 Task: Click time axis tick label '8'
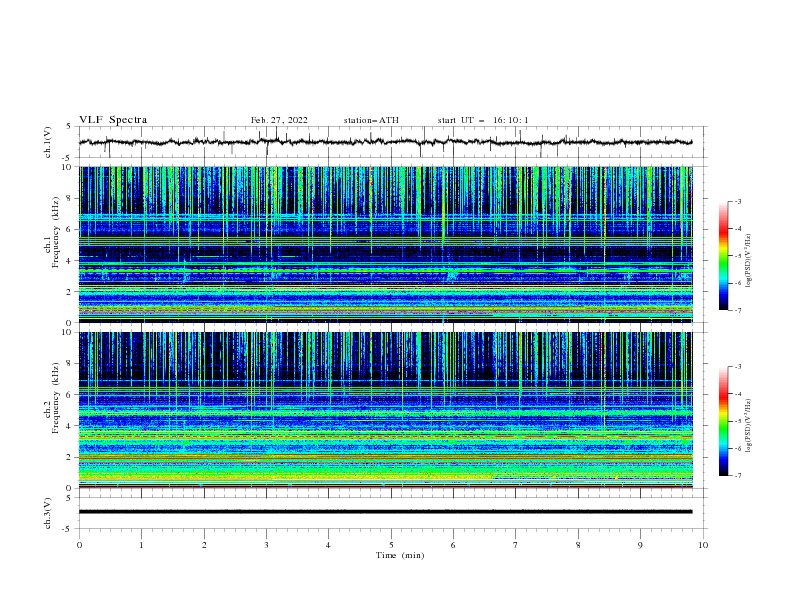point(578,545)
